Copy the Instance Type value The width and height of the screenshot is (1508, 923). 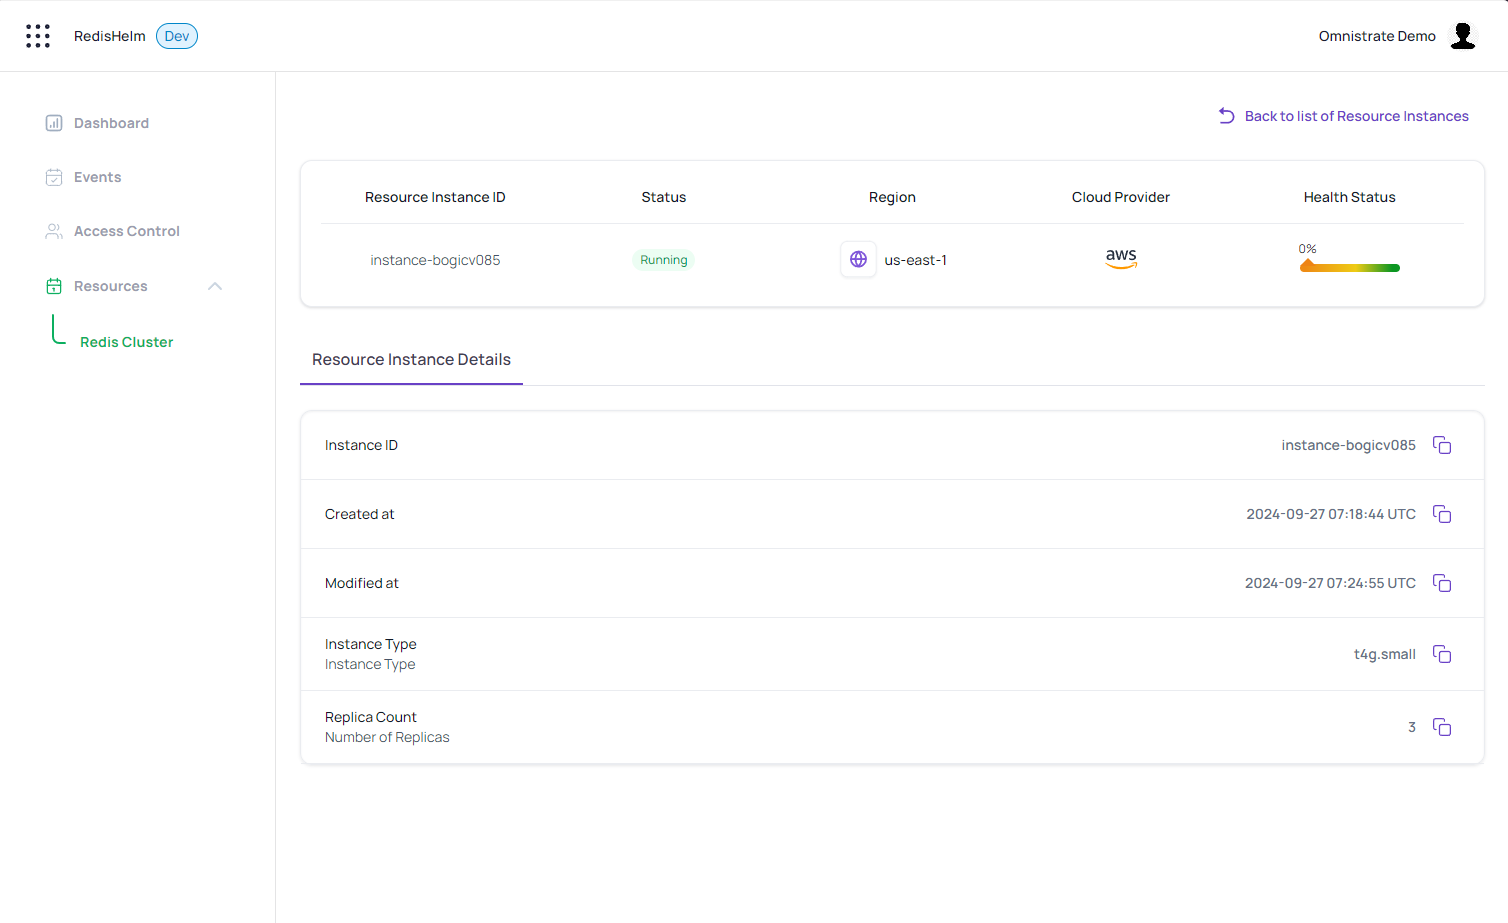[1441, 654]
